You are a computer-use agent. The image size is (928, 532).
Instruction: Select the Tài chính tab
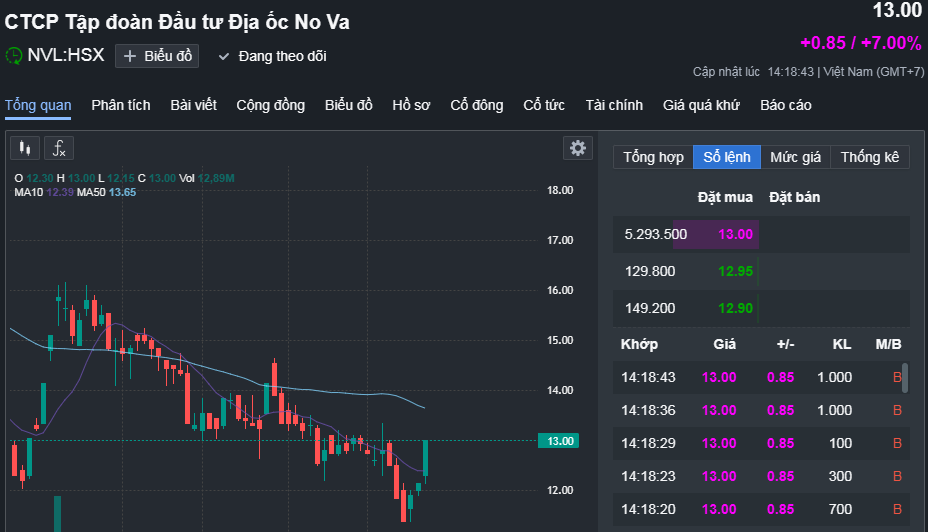(x=614, y=105)
